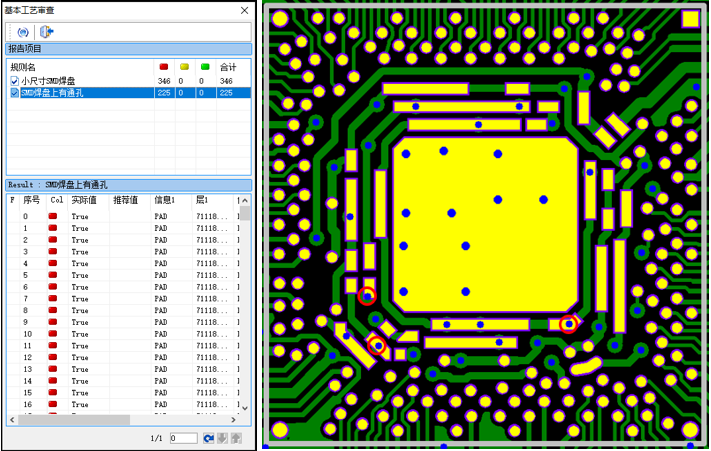Click the yellow square pad at PCB top-right corner

click(x=691, y=19)
